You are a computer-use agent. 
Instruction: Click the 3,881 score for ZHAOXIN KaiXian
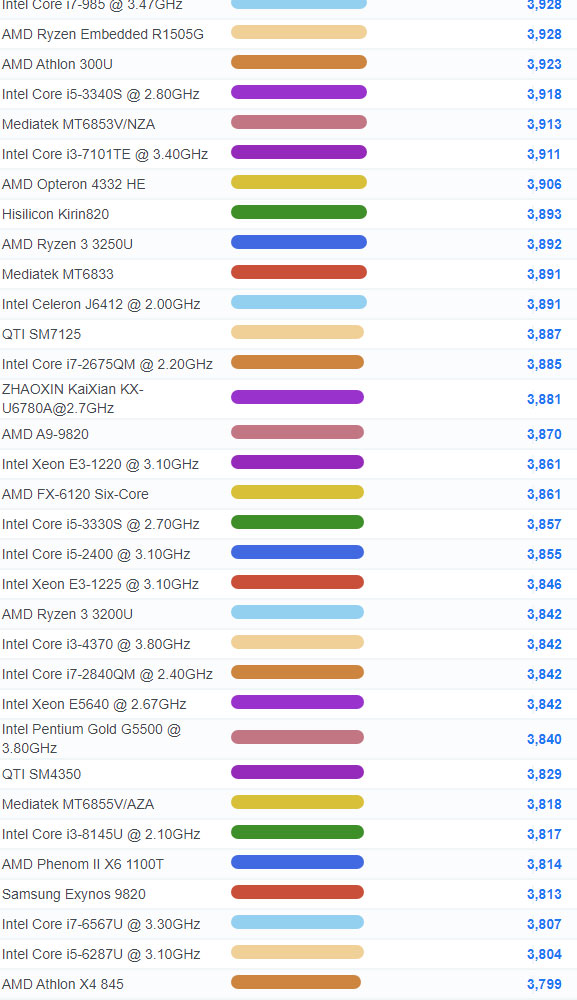pos(544,399)
